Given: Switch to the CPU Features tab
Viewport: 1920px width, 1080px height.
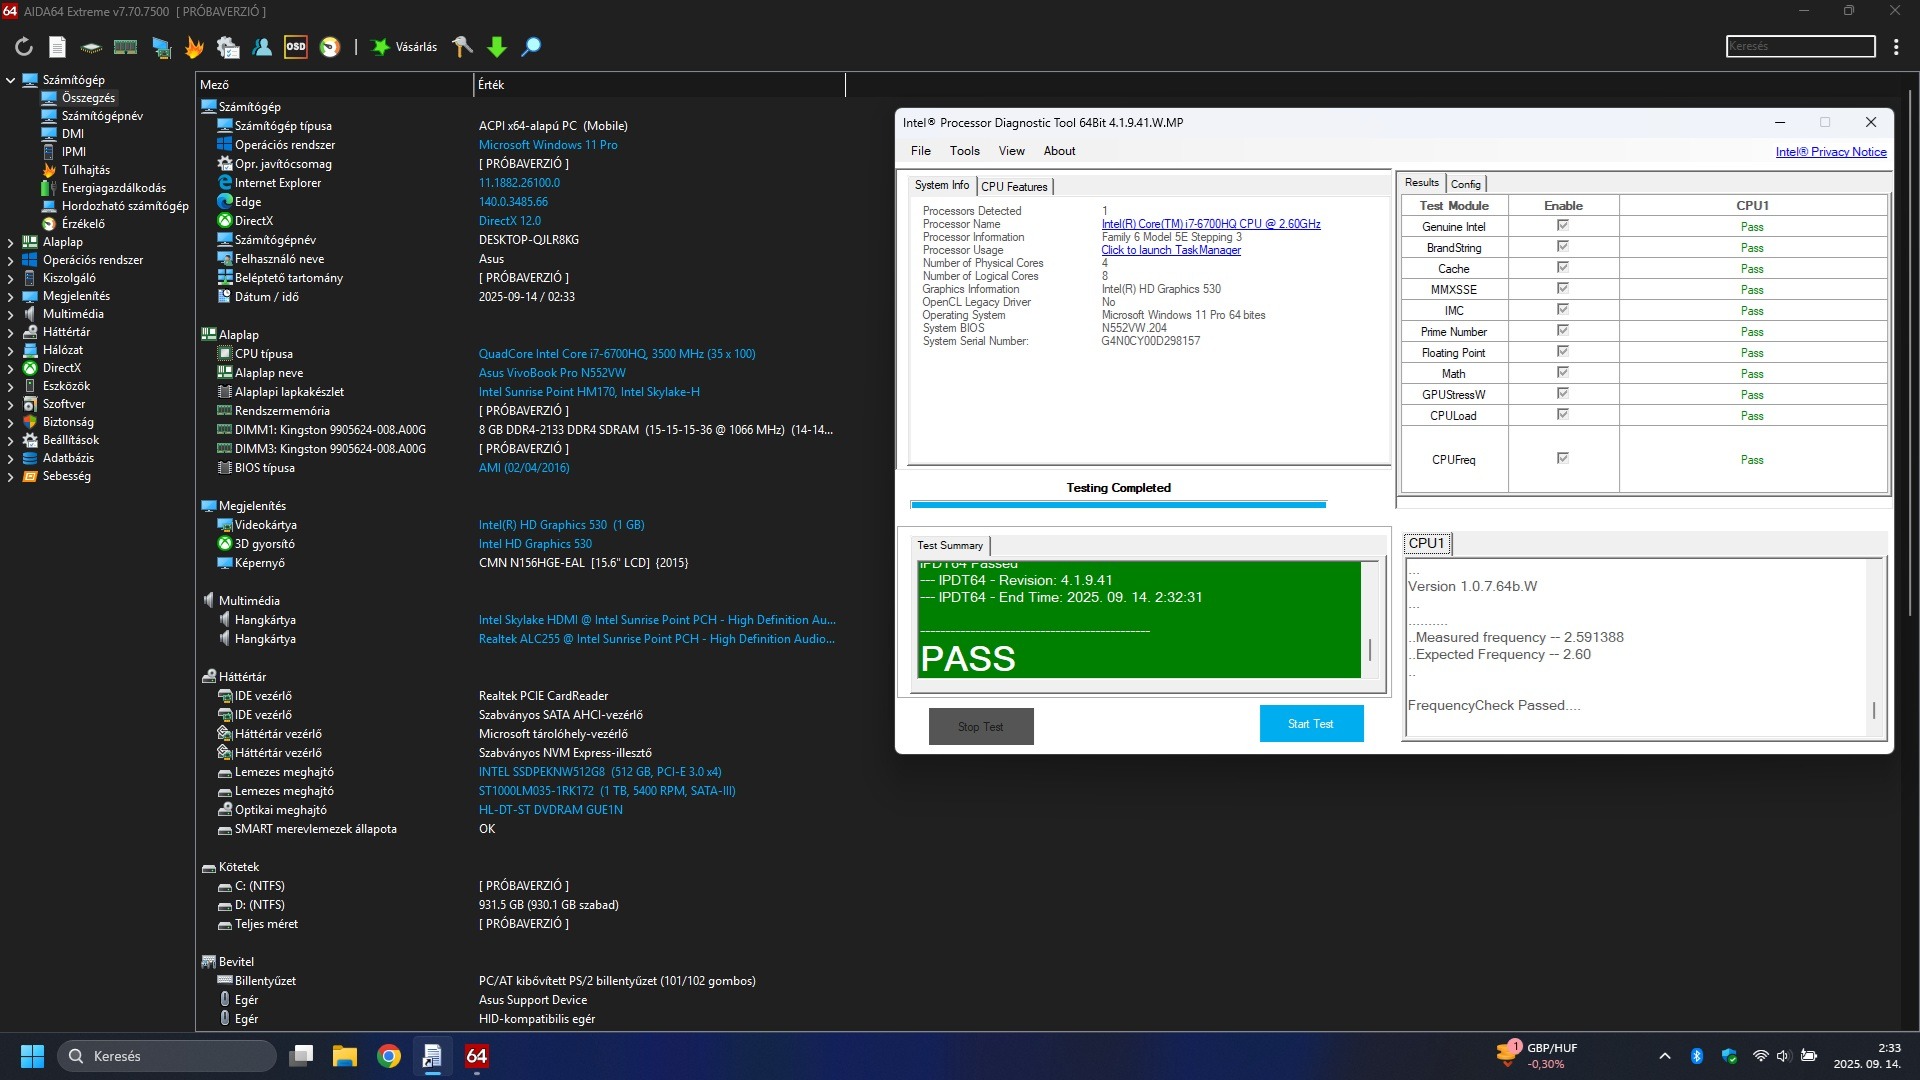Looking at the screenshot, I should [x=1014, y=187].
